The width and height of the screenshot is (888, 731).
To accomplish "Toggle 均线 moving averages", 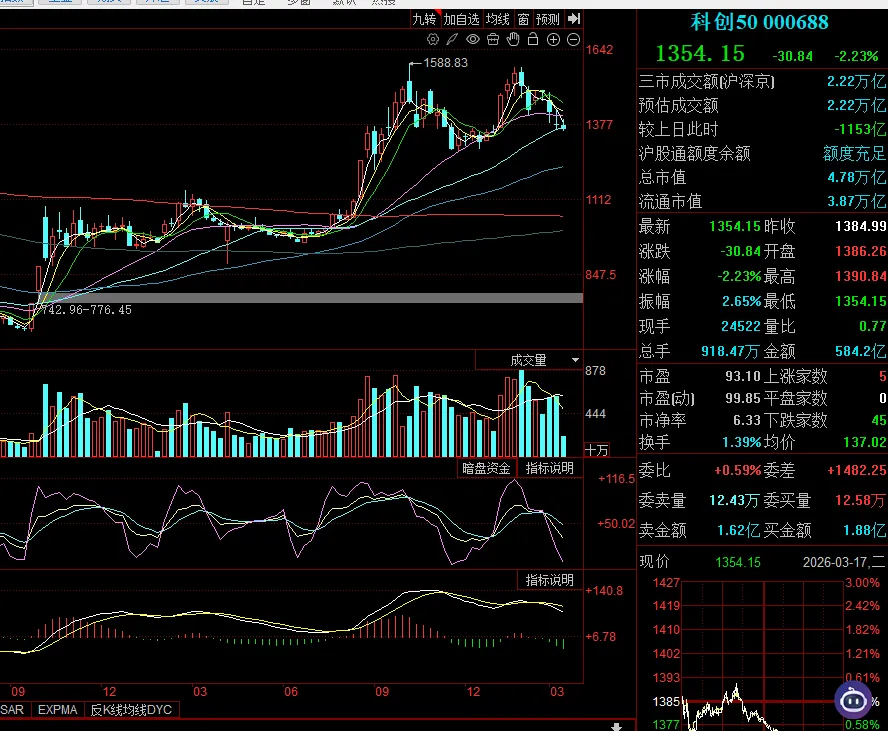I will [498, 19].
